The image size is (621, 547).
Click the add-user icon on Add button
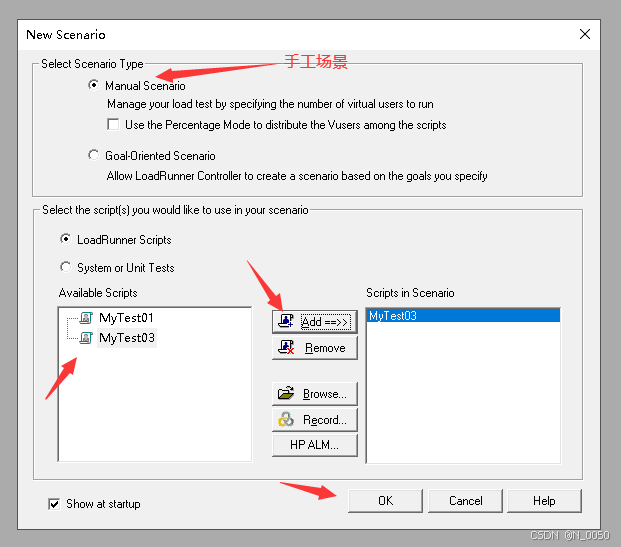coord(286,321)
